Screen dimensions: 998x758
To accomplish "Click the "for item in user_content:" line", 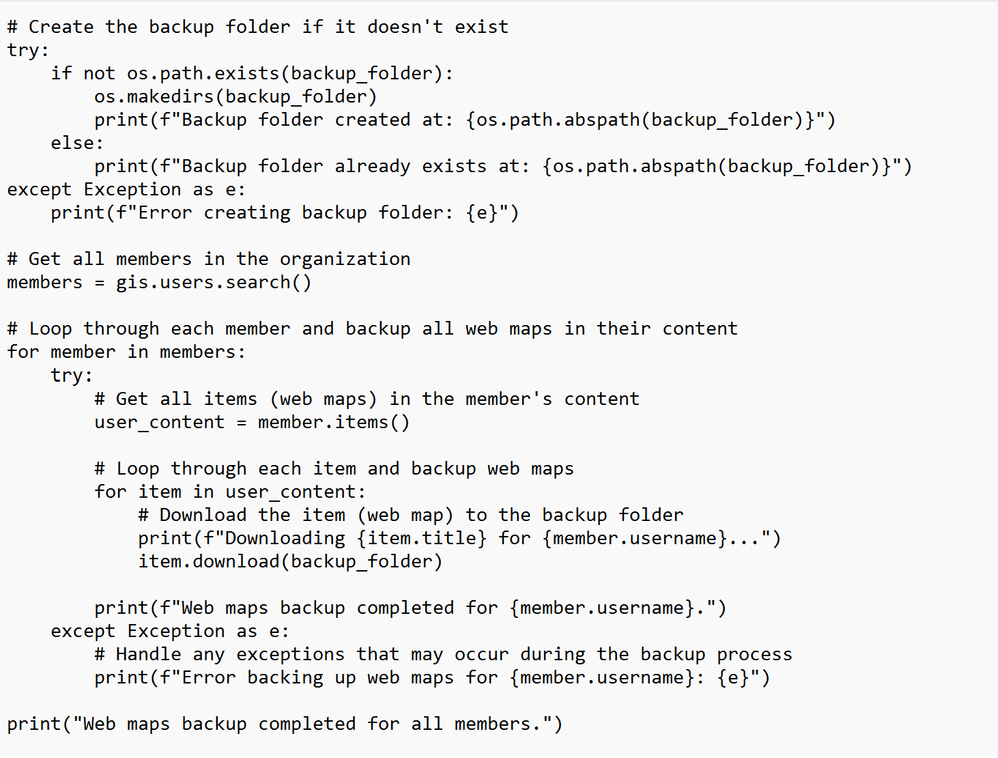I will (230, 492).
